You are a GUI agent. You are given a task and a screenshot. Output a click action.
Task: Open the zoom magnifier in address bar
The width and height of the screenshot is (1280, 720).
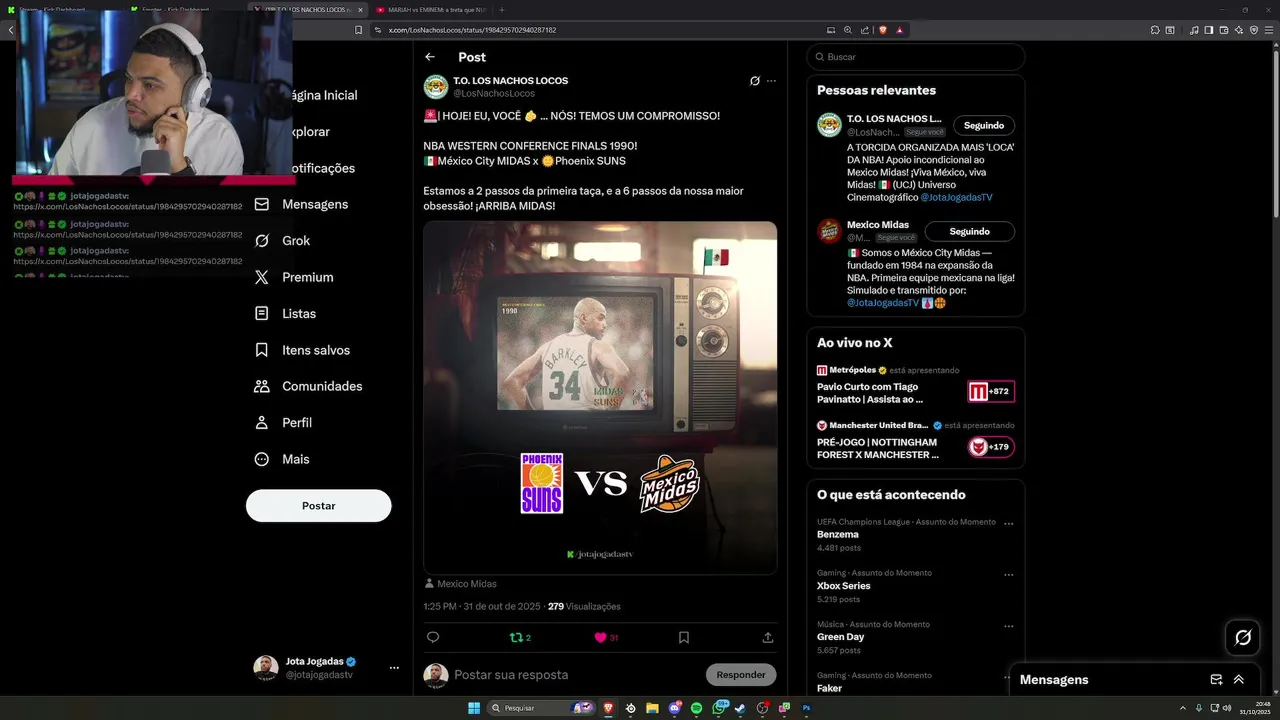[848, 30]
